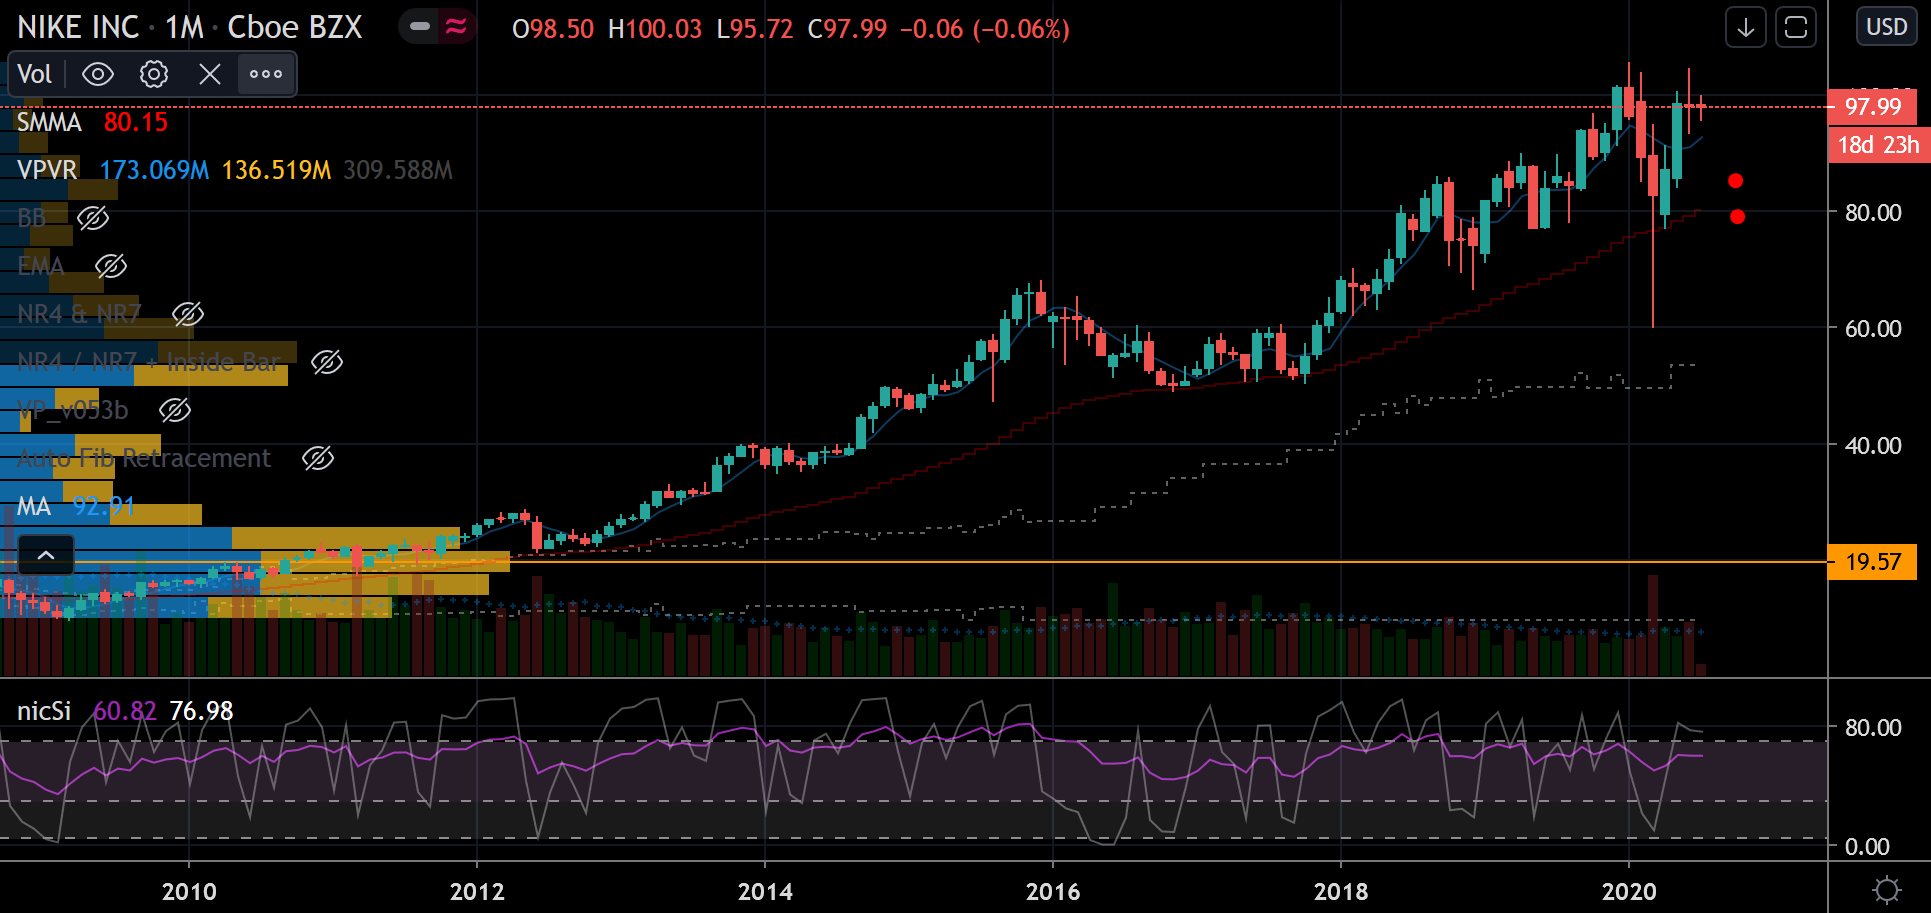Viewport: 1931px width, 913px height.
Task: Open the USD currency selector
Action: point(1887,27)
